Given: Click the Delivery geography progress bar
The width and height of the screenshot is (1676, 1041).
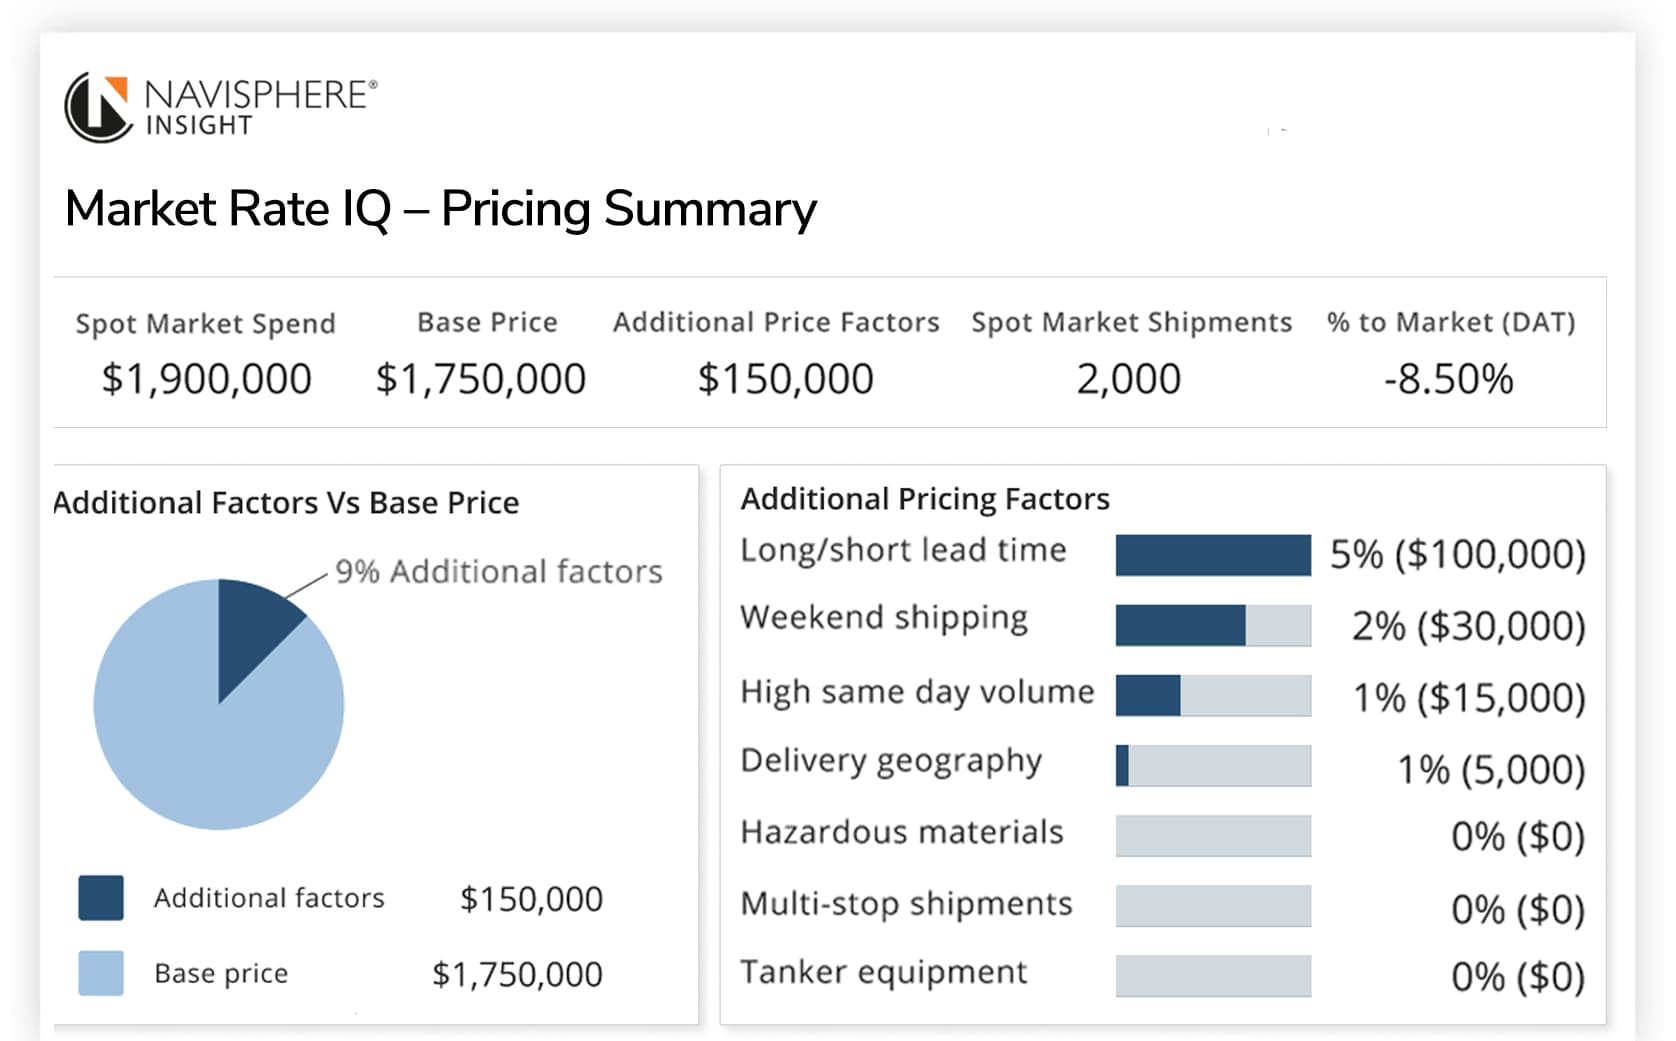Looking at the screenshot, I should 1212,766.
